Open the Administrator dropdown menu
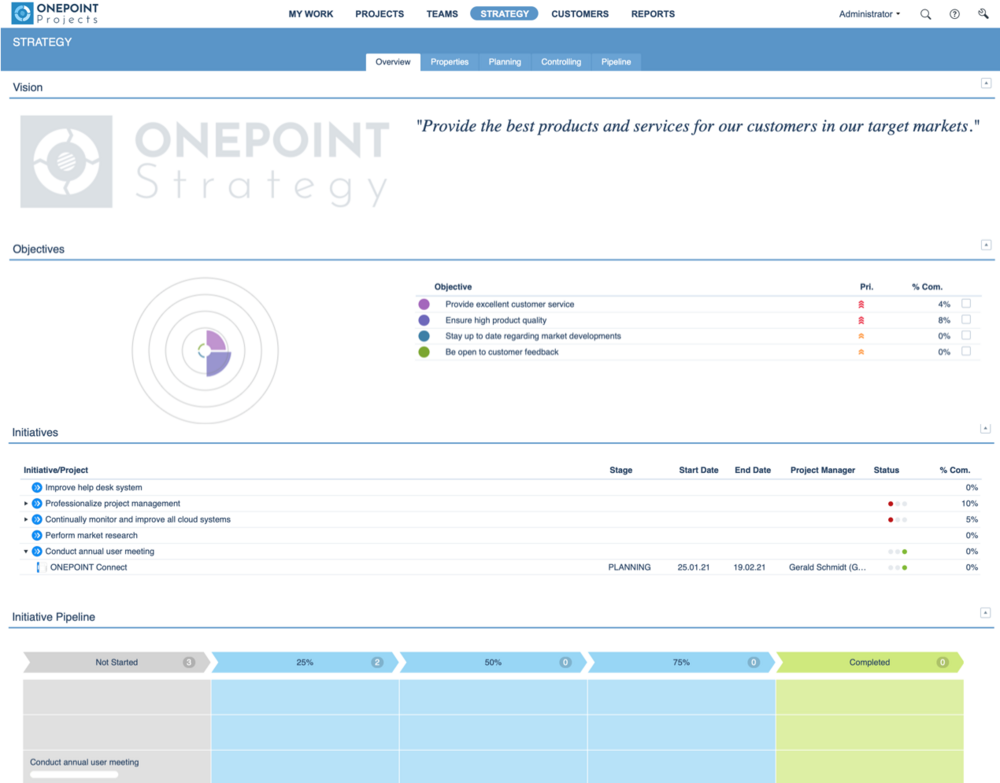Screen dimensions: 1000x783 click(x=869, y=14)
